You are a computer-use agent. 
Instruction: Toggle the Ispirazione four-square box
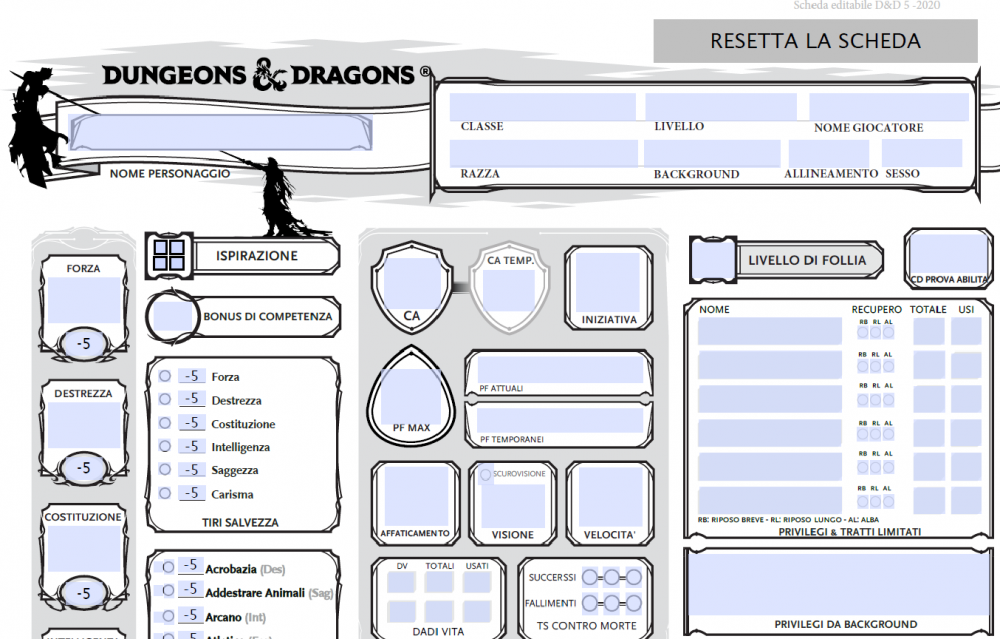pyautogui.click(x=169, y=255)
